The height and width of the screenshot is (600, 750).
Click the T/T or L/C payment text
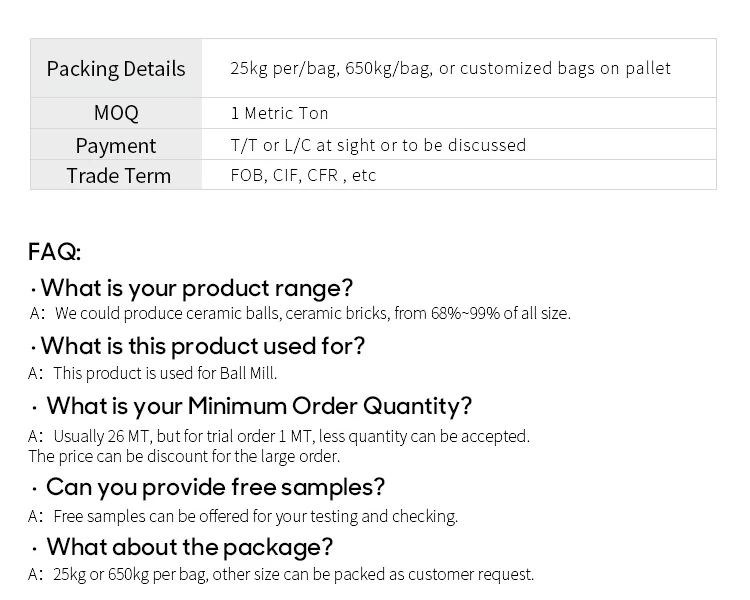(x=378, y=145)
